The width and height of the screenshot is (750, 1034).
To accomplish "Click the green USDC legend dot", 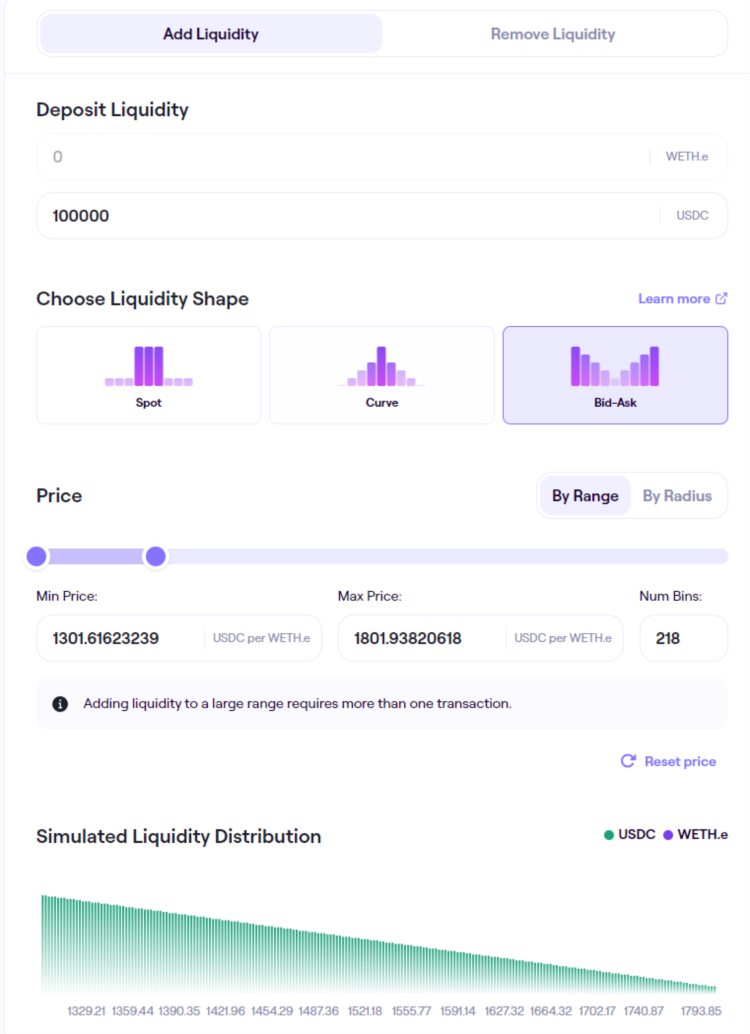I will [x=610, y=835].
